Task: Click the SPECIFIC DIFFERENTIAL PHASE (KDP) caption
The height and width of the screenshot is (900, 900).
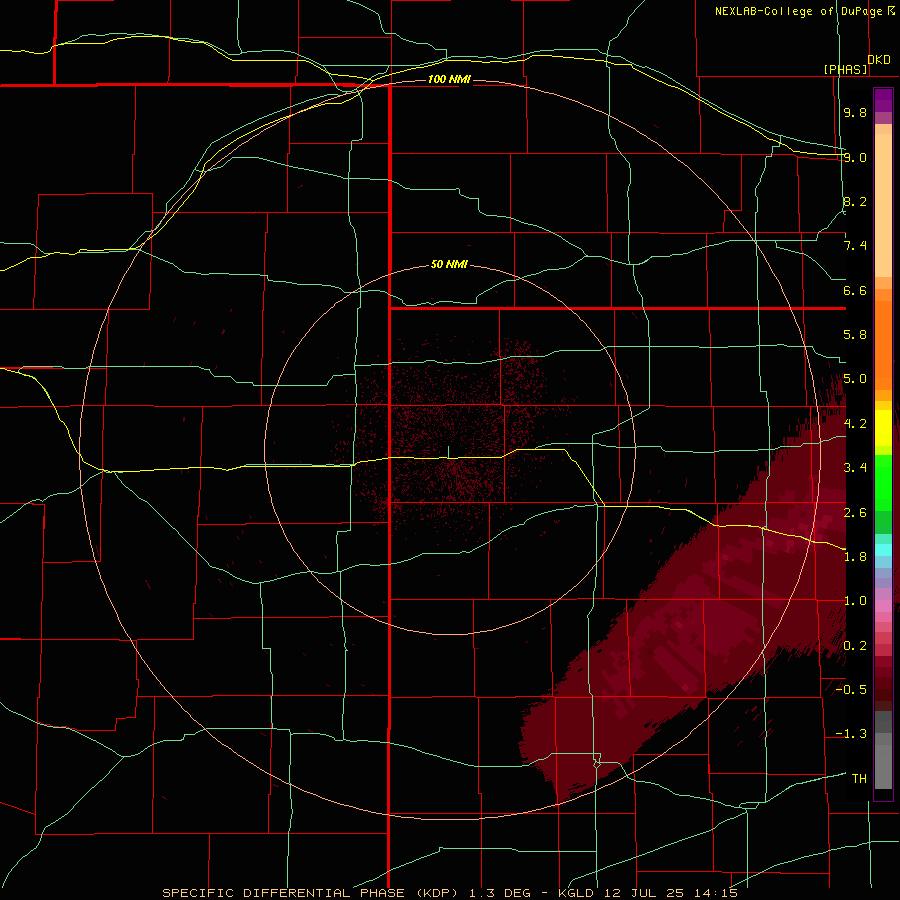Action: point(312,893)
